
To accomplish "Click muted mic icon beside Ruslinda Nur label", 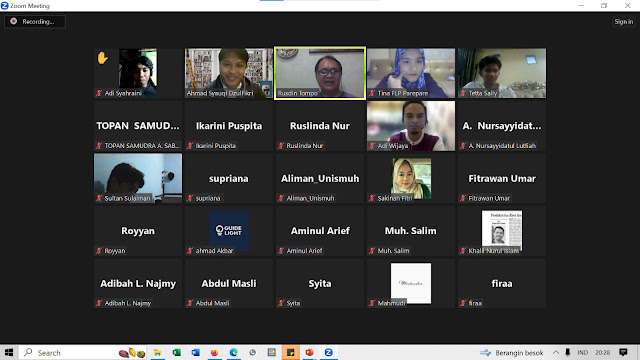I will click(x=281, y=146).
